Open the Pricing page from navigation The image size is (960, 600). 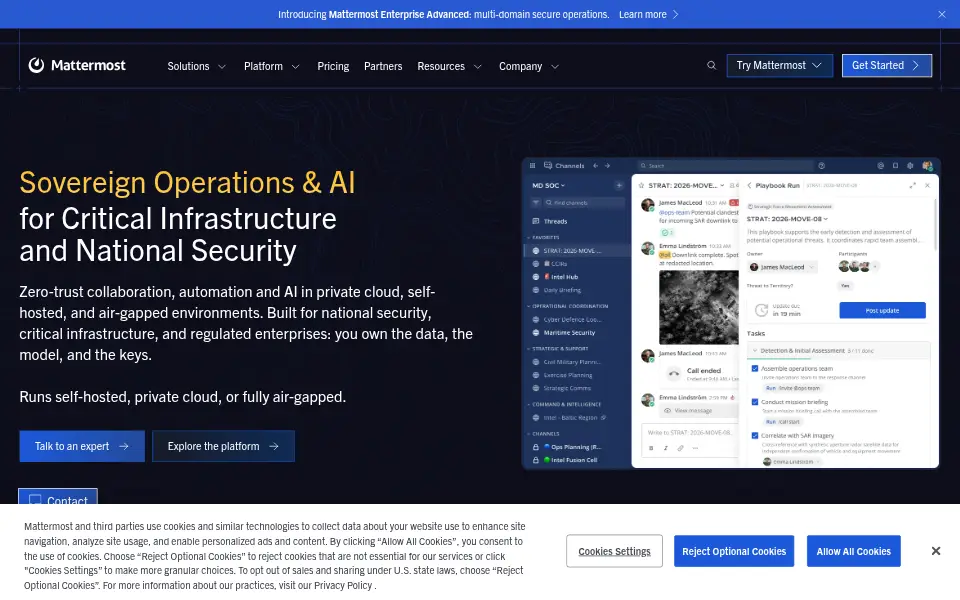(333, 66)
